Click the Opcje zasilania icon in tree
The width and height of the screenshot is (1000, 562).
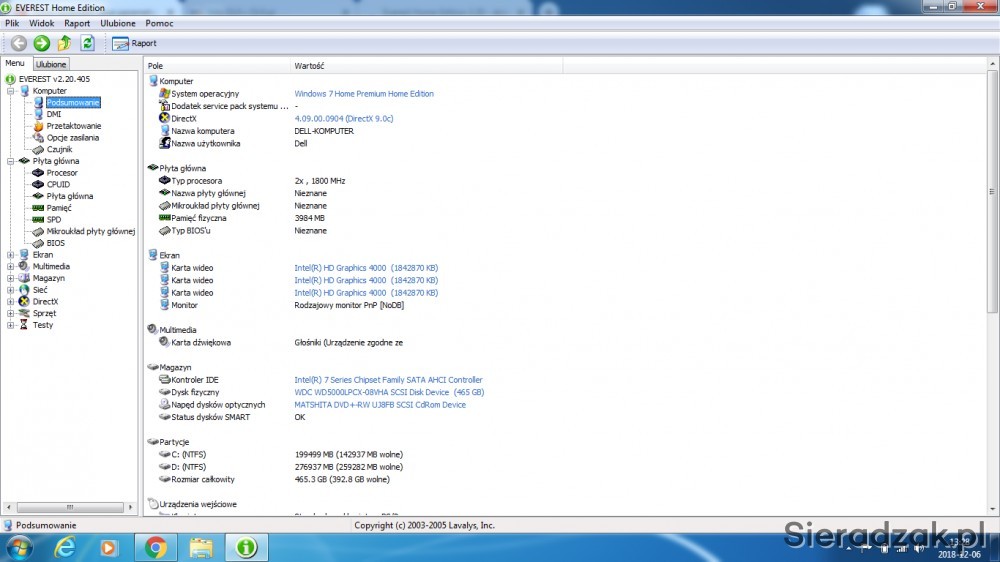[x=38, y=138]
